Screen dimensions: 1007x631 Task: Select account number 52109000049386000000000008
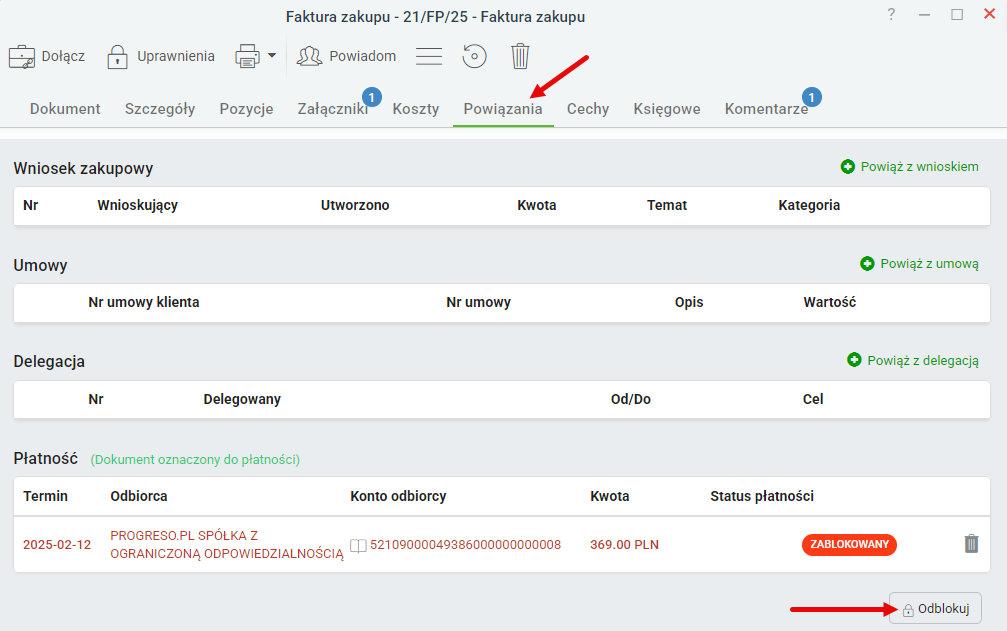466,545
